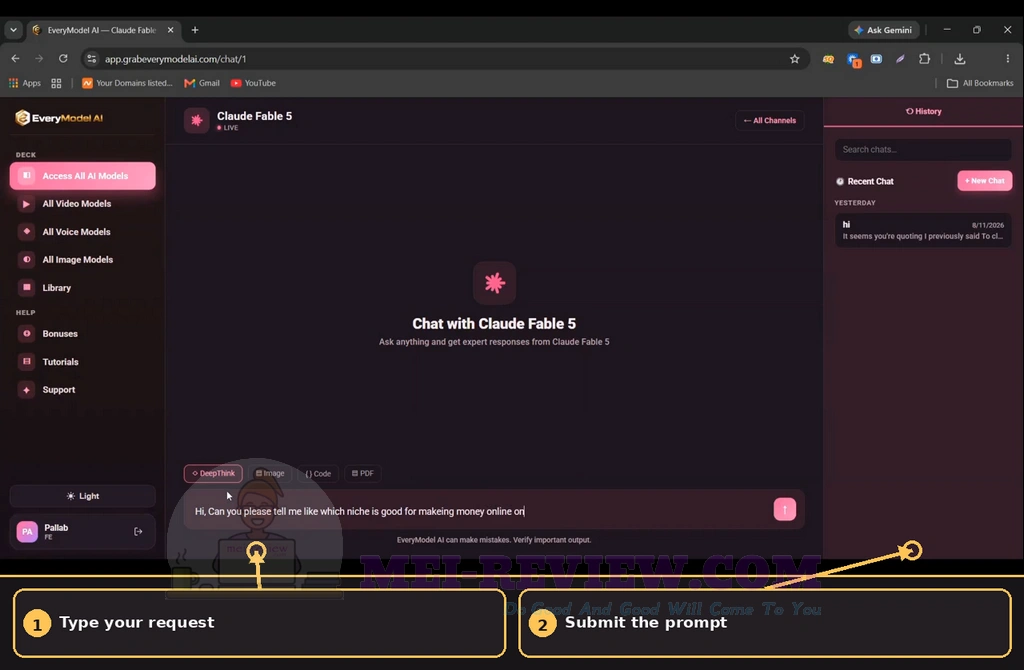Open the All Bookmarks folder
The image size is (1024, 670).
point(980,83)
